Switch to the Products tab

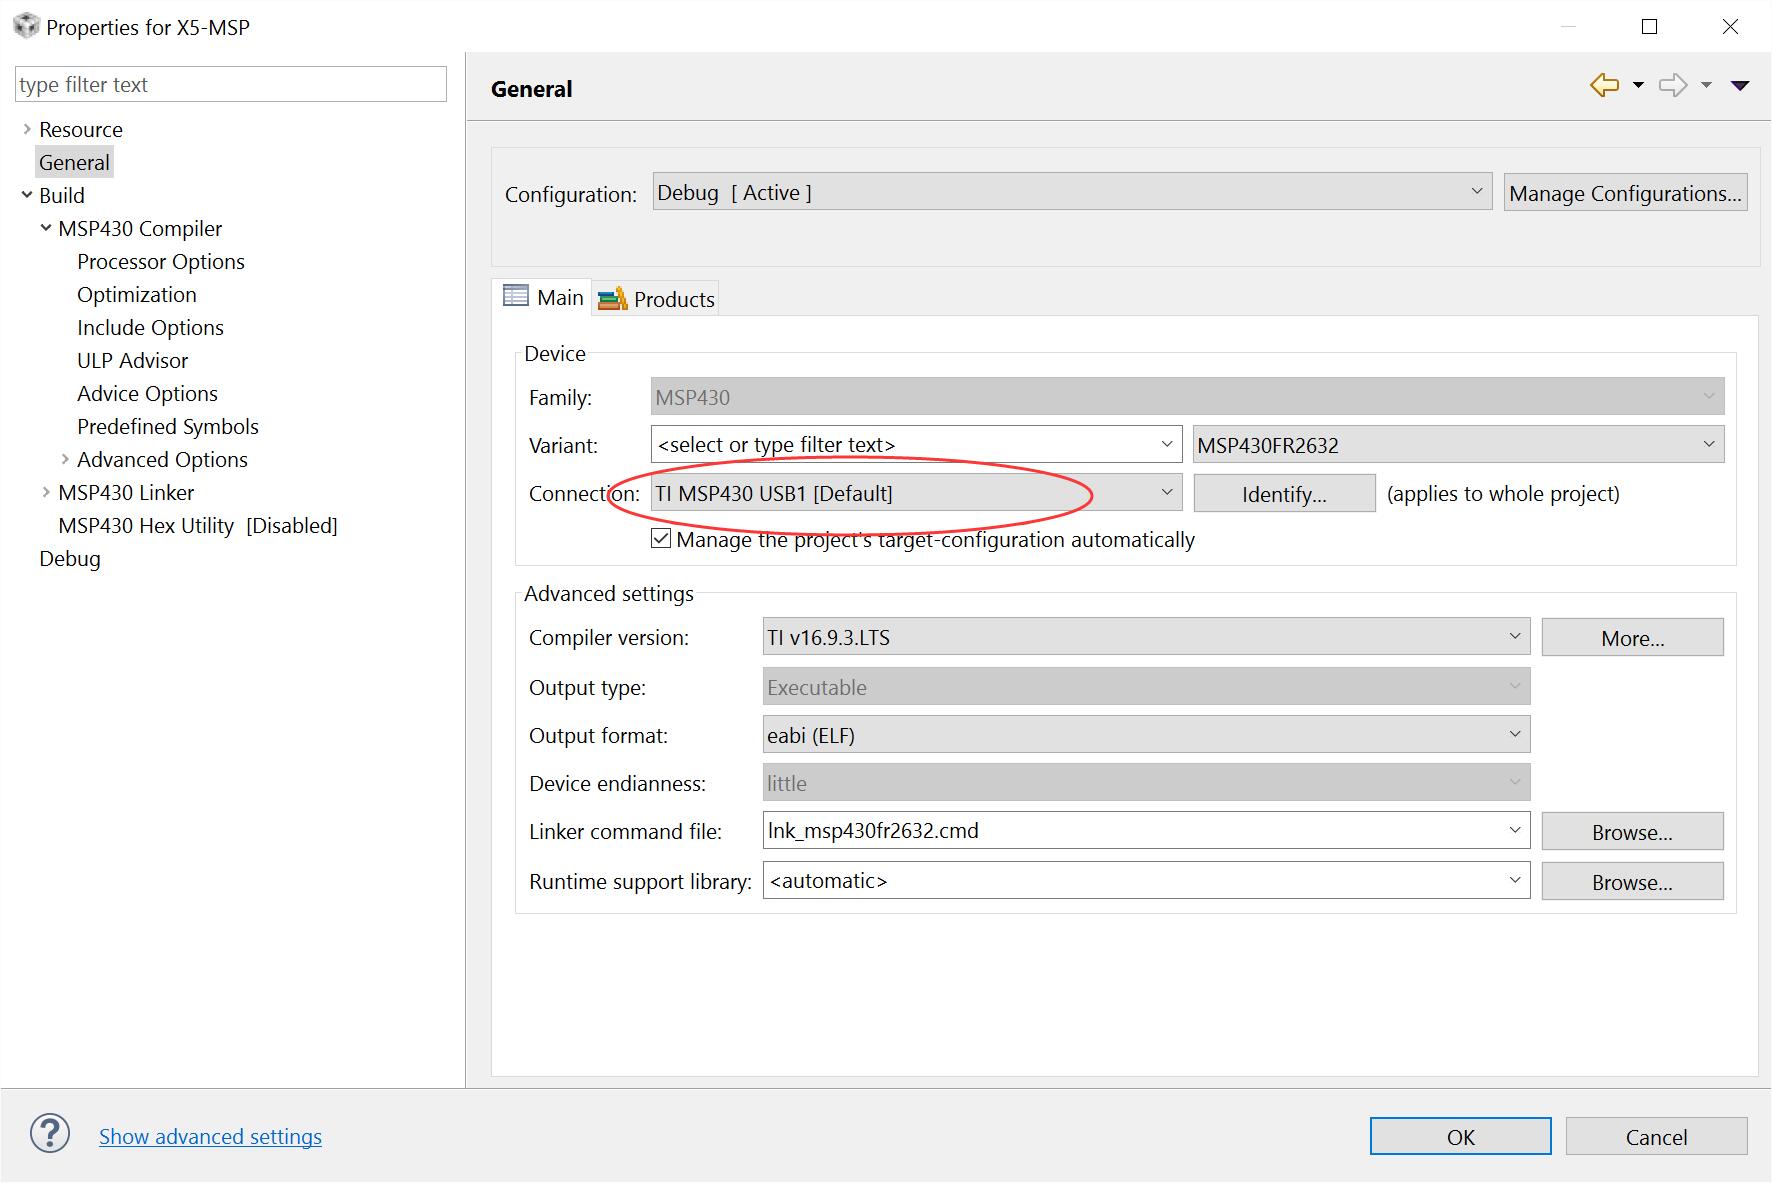[x=657, y=299]
